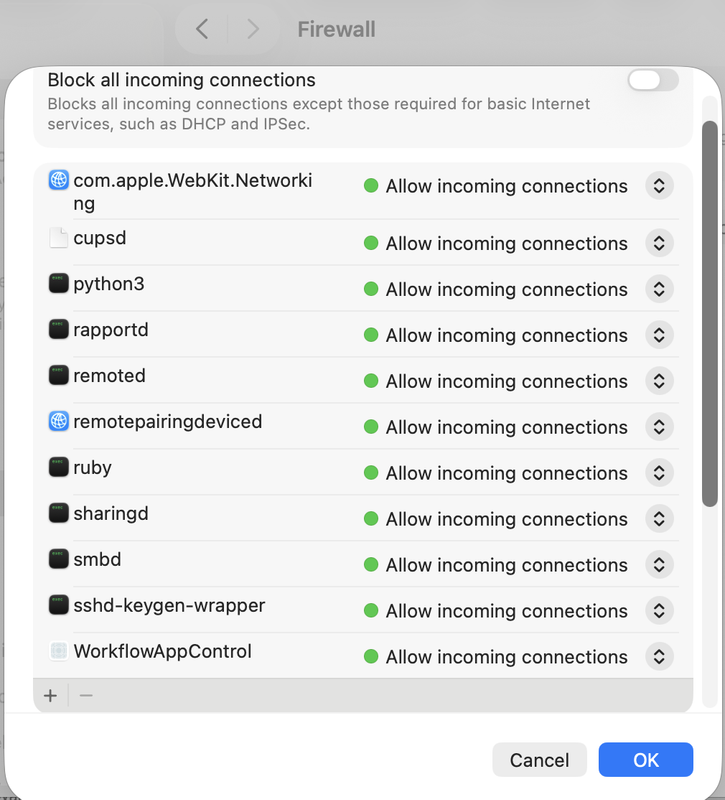Viewport: 725px width, 800px height.
Task: Open connection dropdown for sshd-keygen-wrapper
Action: (x=659, y=610)
